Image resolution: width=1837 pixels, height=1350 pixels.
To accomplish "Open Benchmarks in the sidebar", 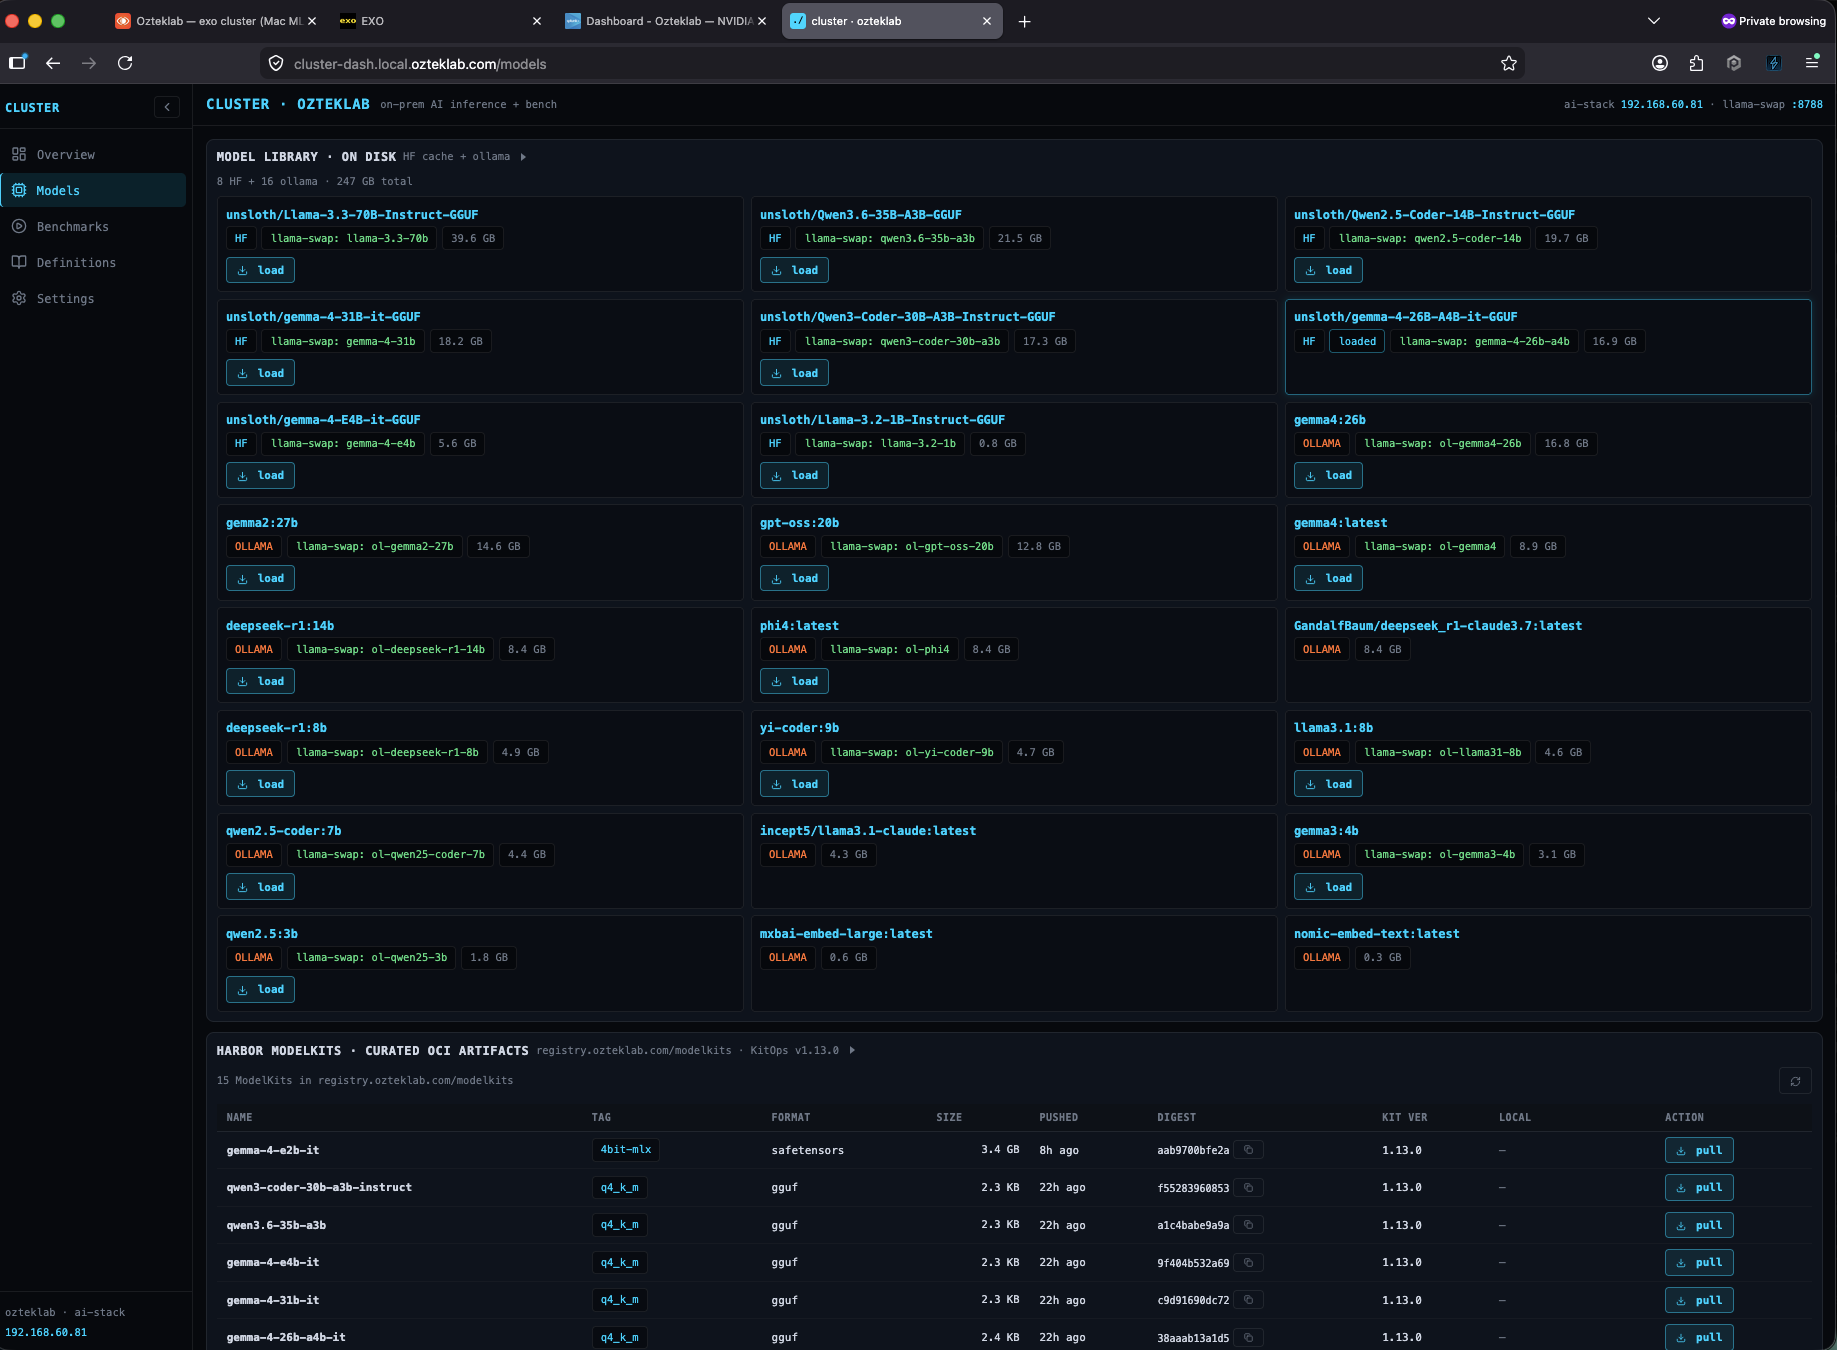I will click(93, 227).
